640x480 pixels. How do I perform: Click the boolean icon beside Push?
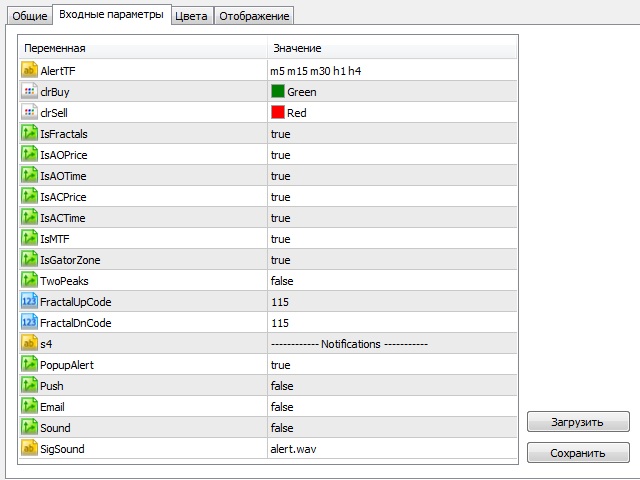(29, 385)
